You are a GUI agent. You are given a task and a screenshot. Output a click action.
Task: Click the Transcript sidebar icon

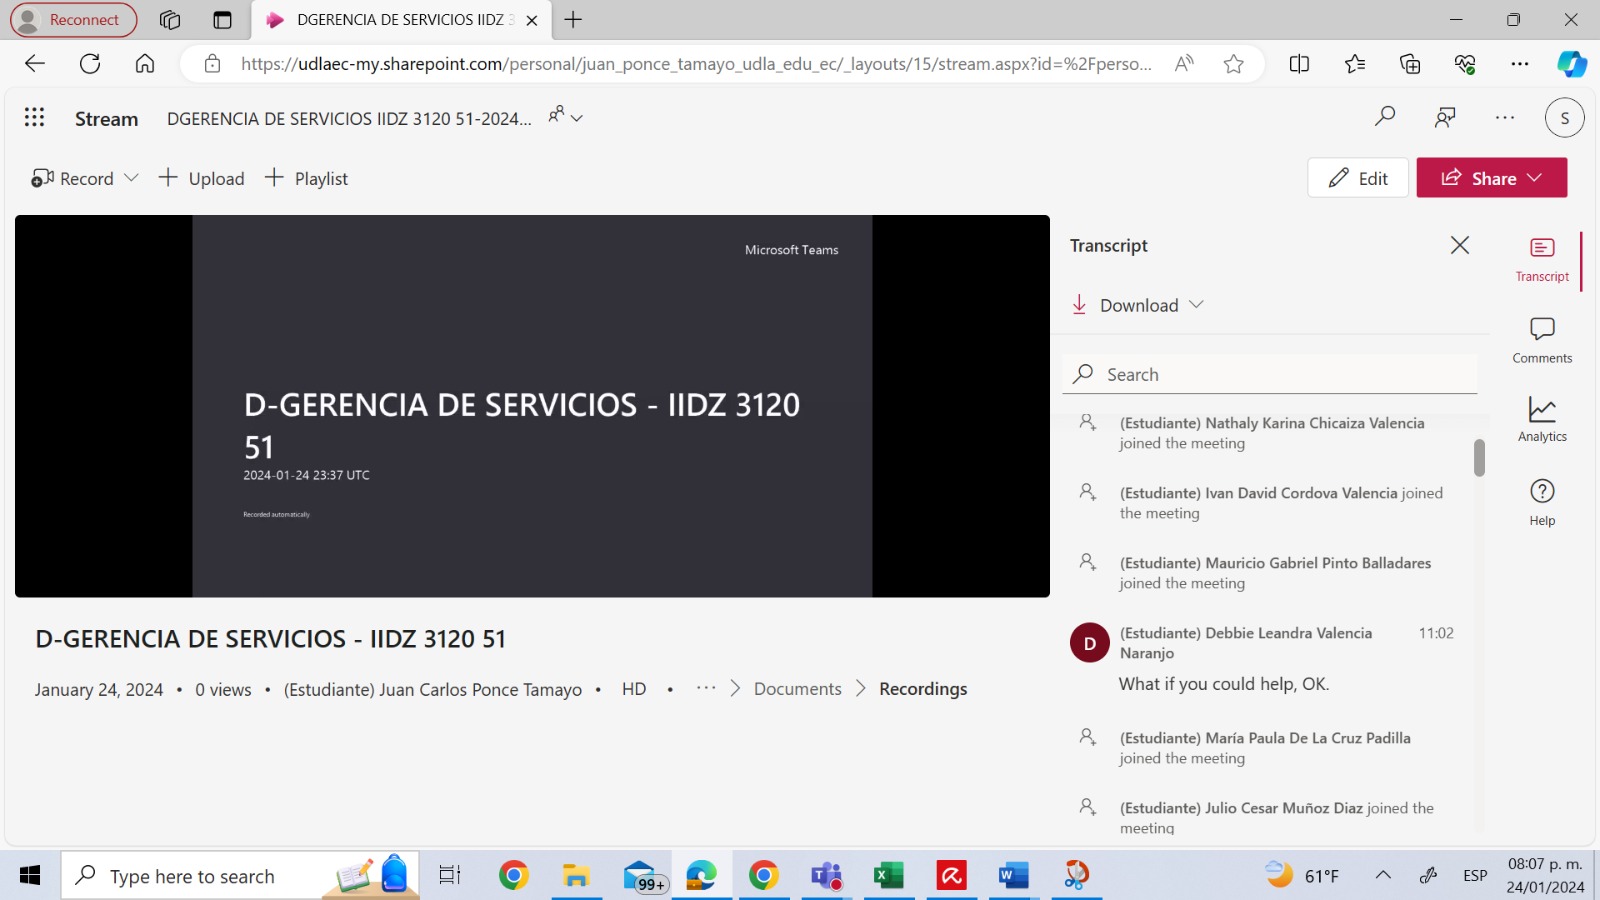click(x=1541, y=259)
